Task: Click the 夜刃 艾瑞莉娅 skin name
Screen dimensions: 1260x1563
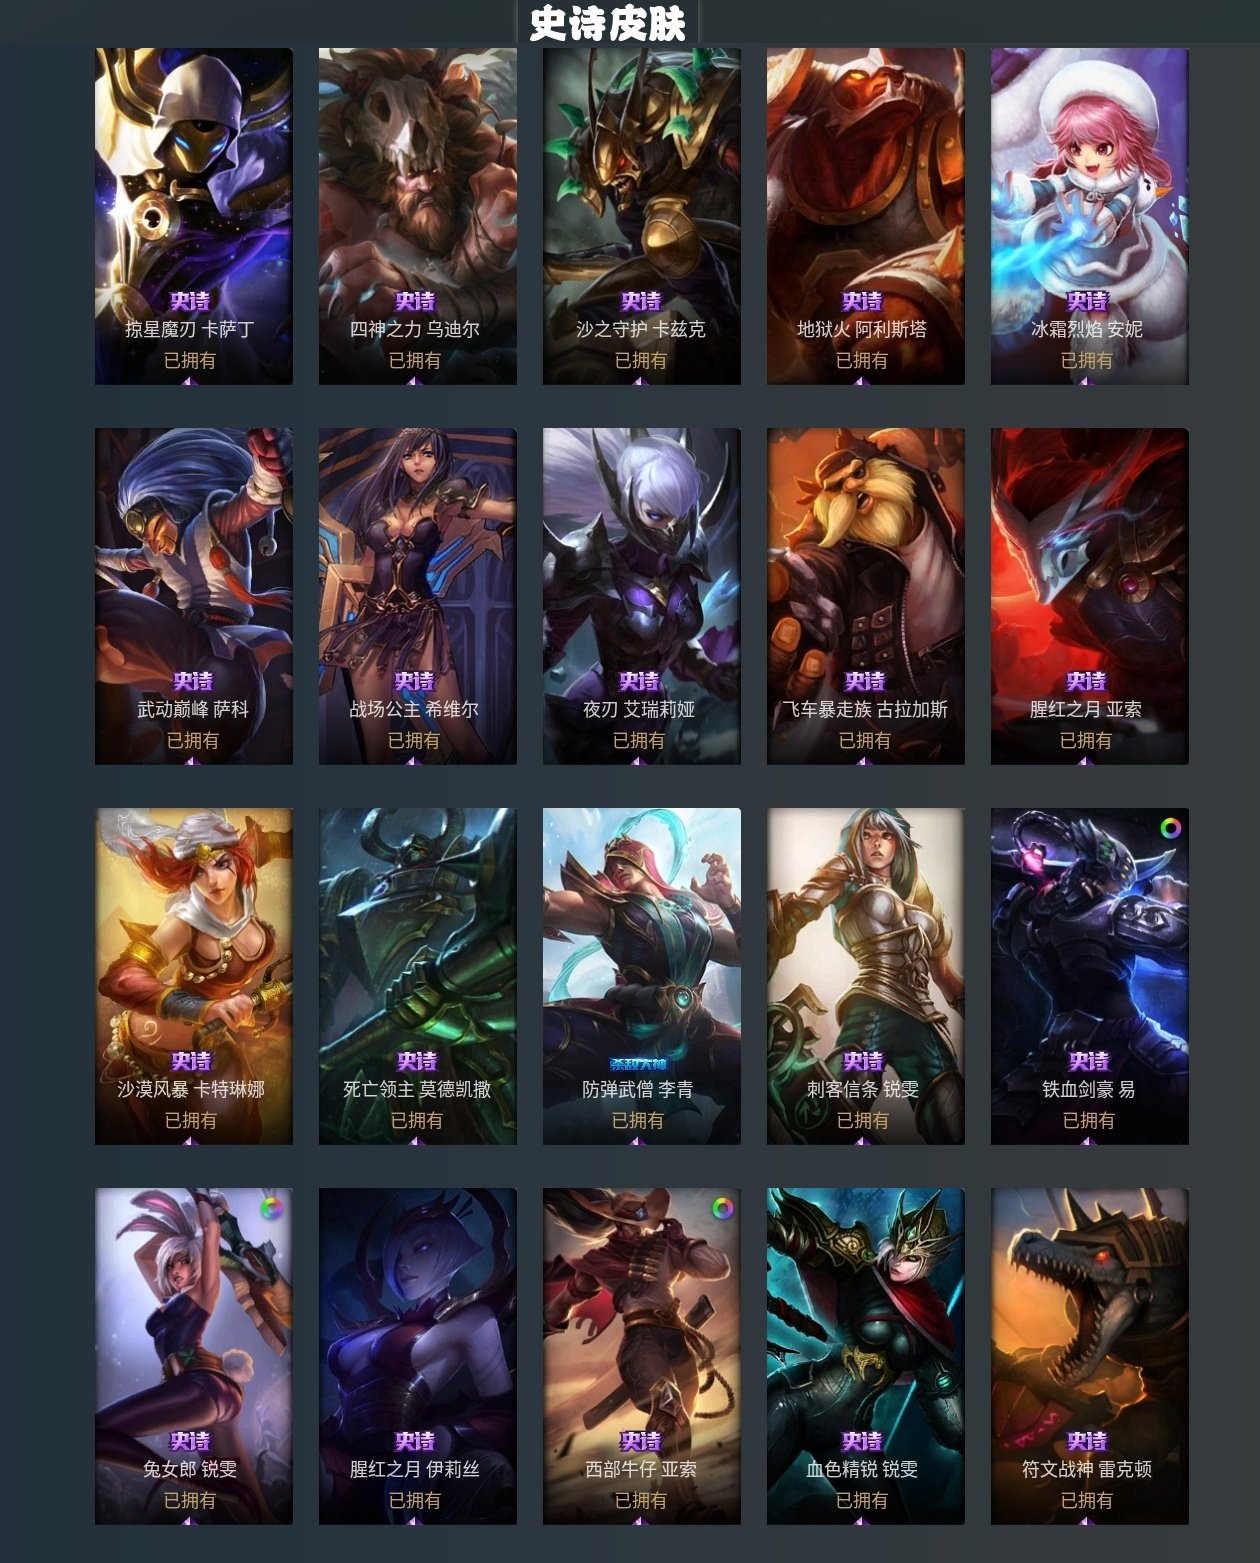Action: click(x=639, y=709)
